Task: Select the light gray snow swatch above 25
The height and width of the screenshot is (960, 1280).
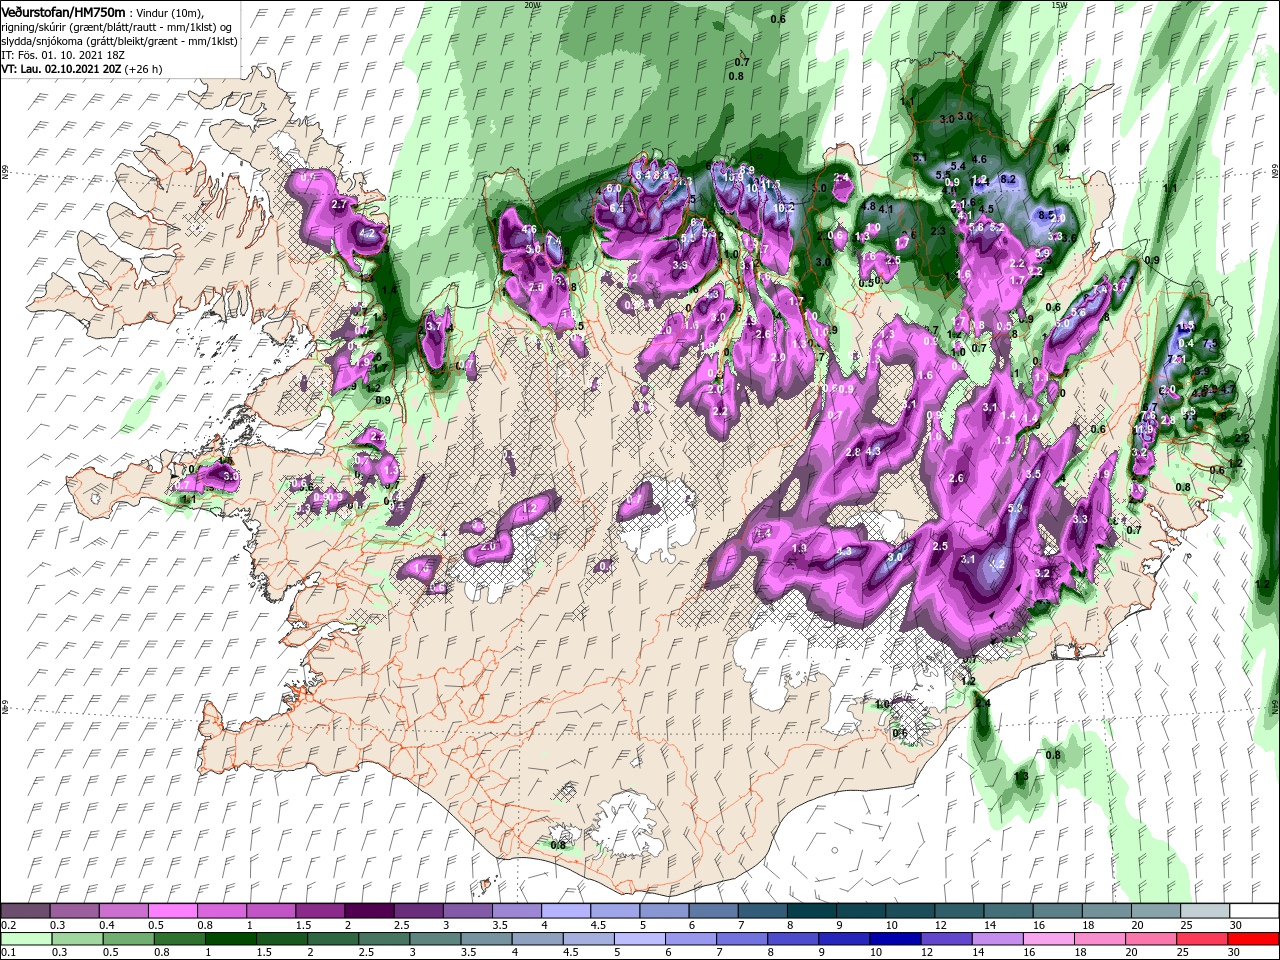Action: coord(1206,911)
